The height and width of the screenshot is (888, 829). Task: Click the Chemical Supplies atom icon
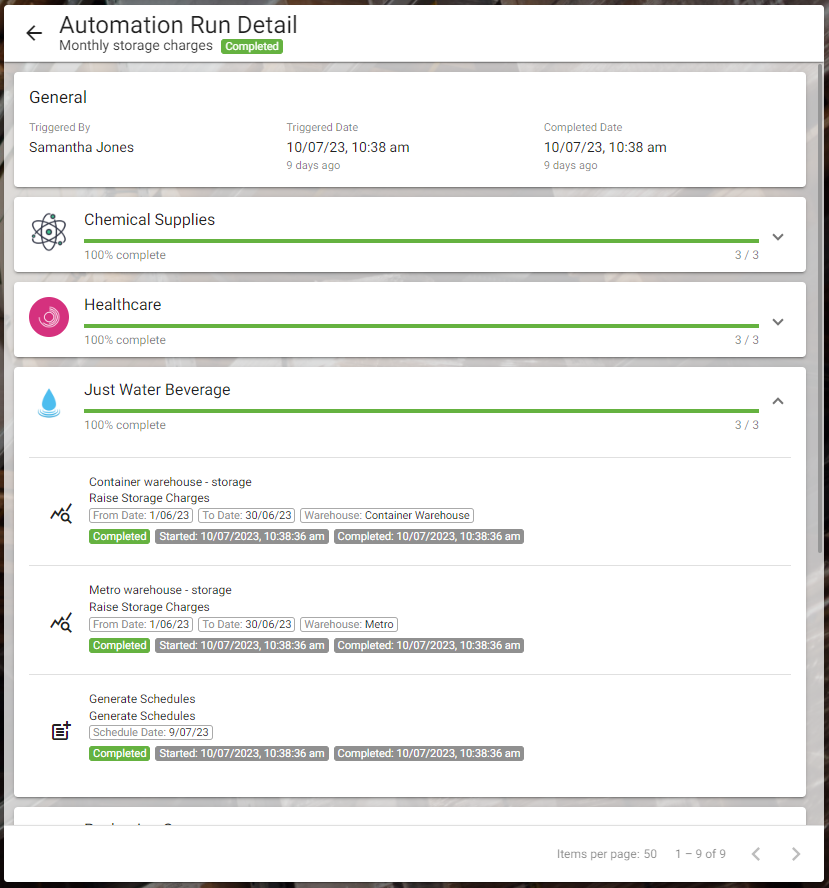pos(49,232)
